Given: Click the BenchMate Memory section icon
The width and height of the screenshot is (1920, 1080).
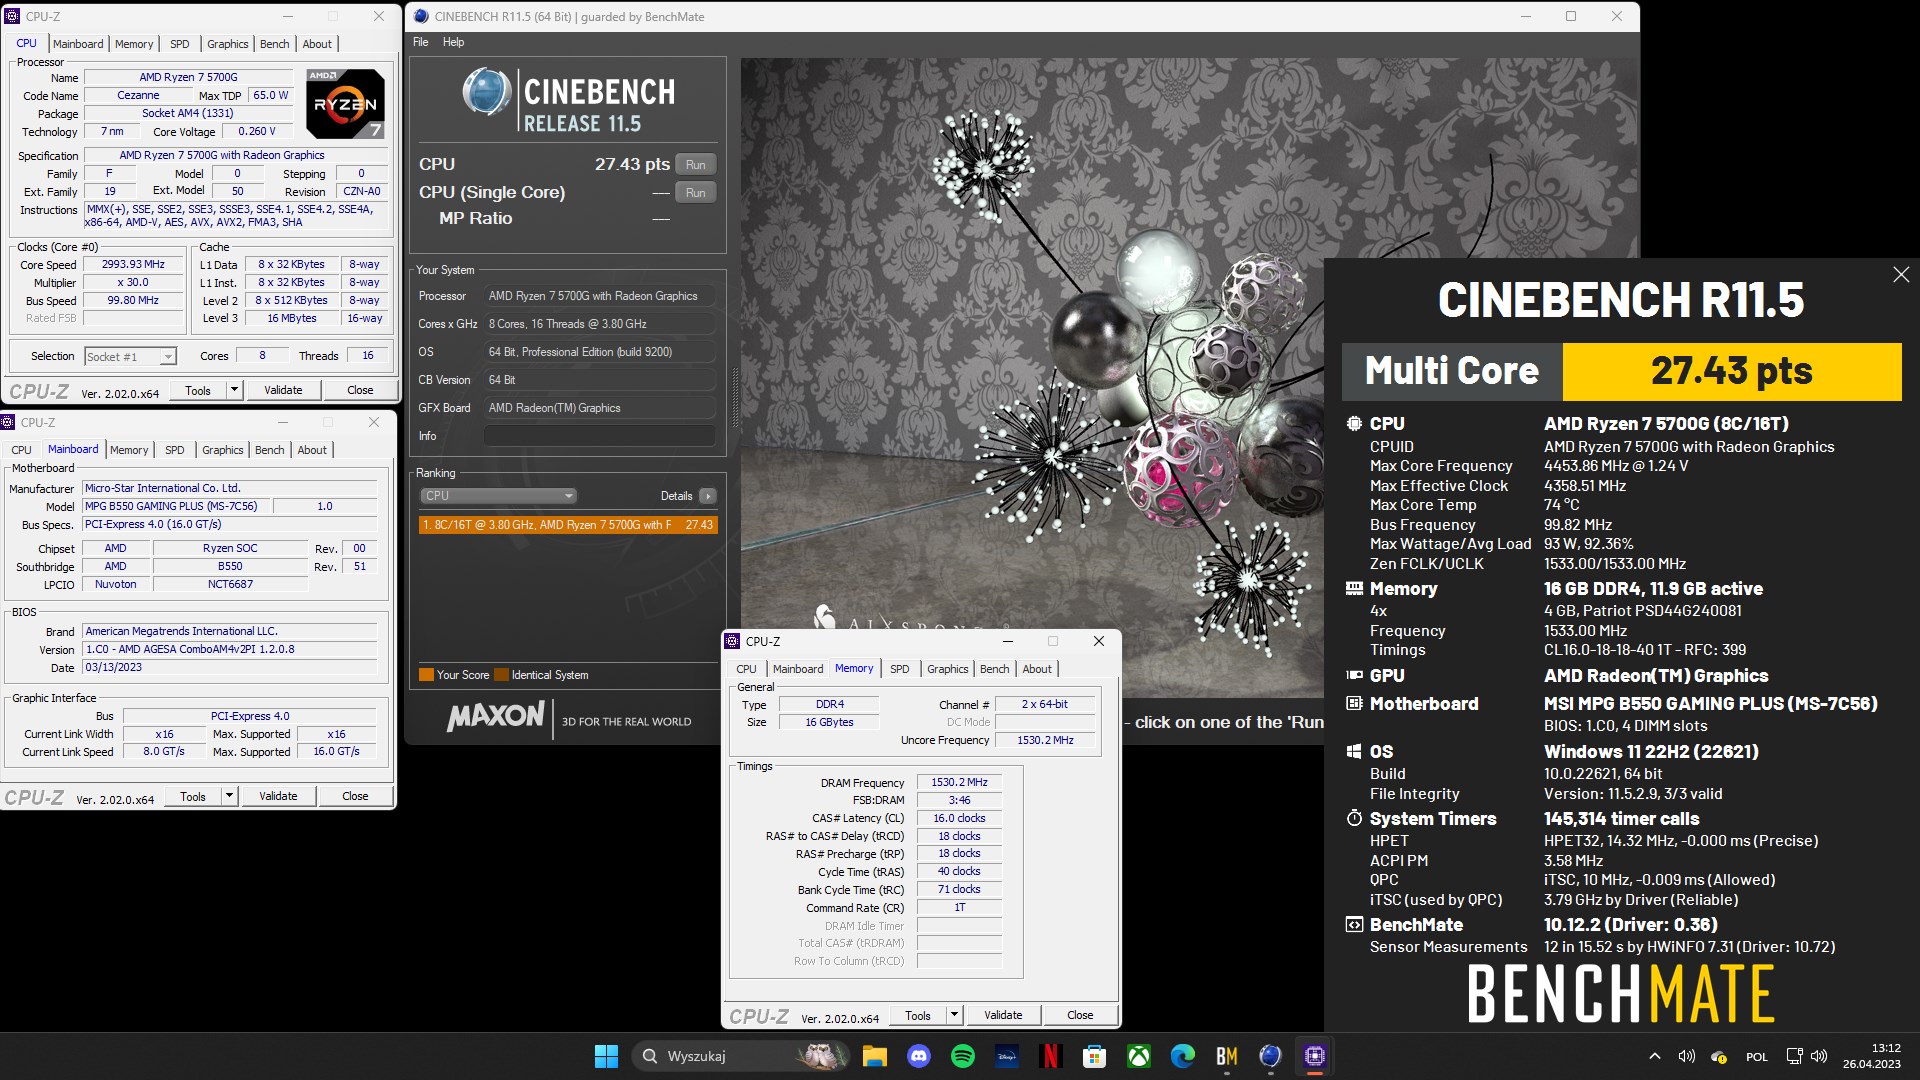Looking at the screenshot, I should tap(1354, 589).
